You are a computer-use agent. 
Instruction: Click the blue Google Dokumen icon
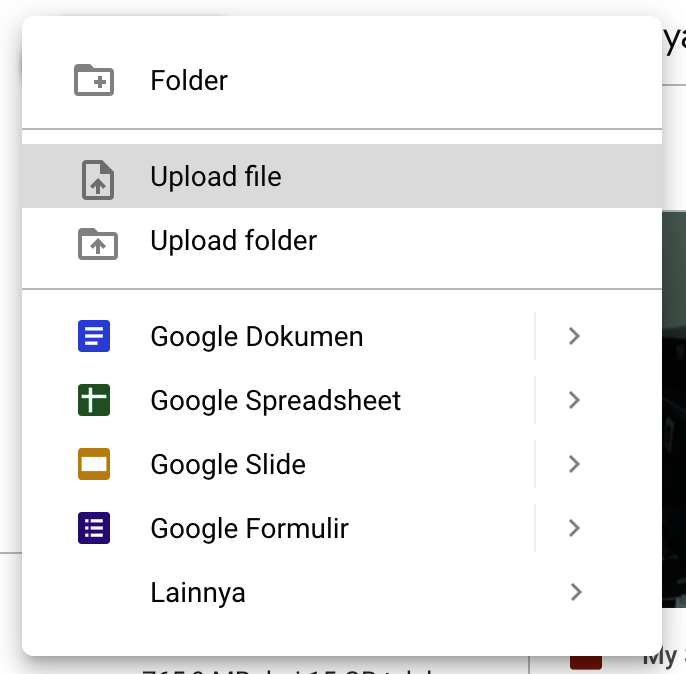coord(94,336)
